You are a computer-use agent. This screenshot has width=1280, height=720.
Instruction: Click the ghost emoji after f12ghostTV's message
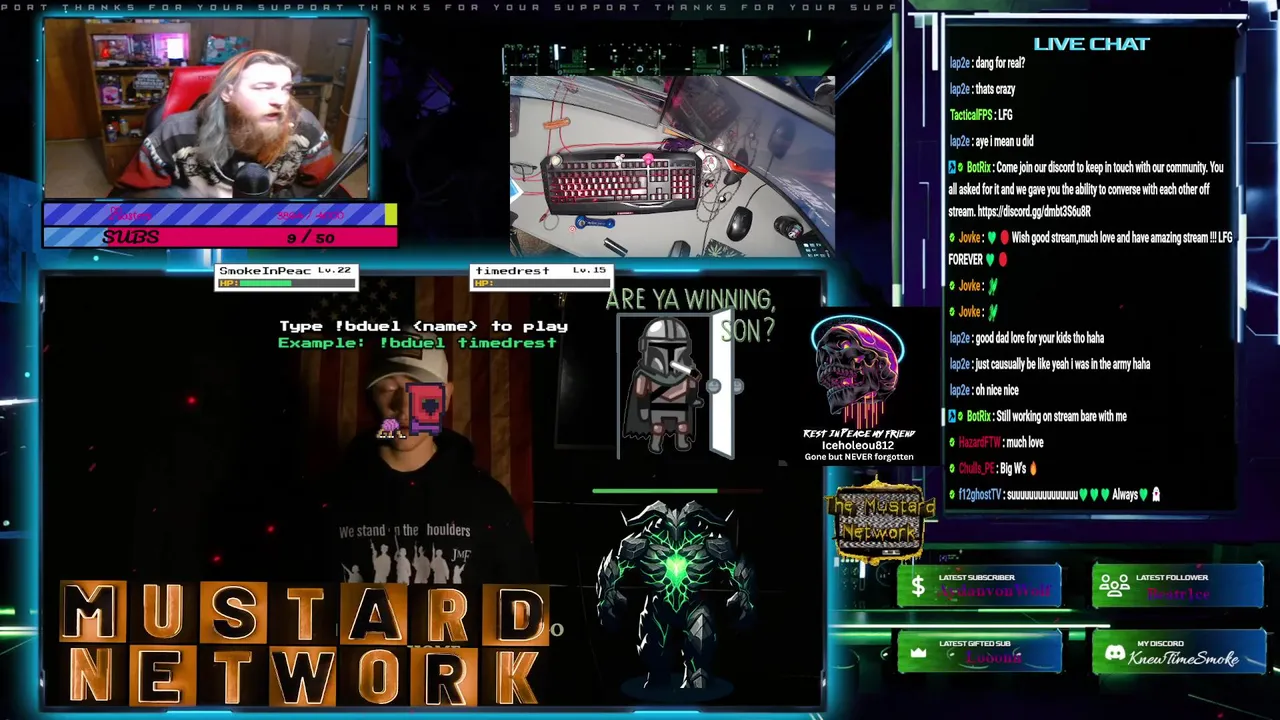tap(1156, 494)
